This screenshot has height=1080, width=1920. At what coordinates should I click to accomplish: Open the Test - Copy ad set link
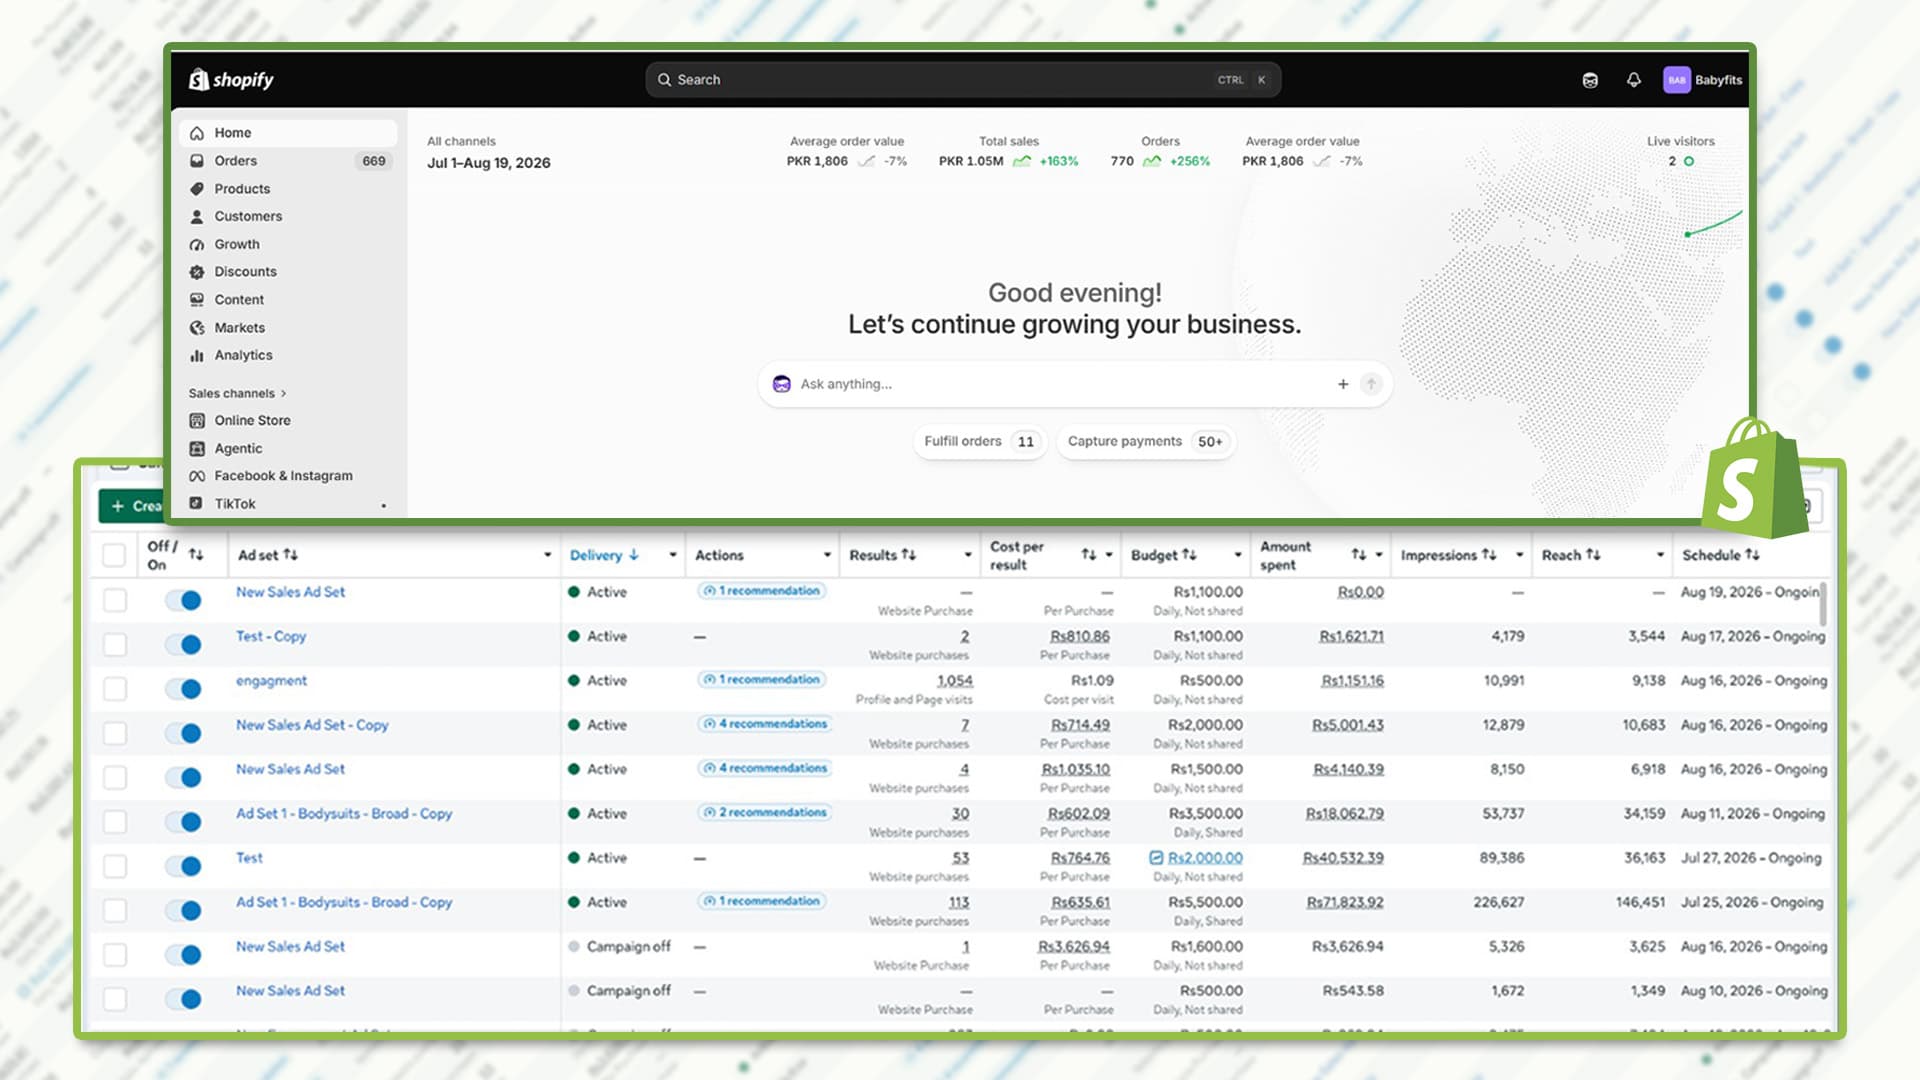271,636
